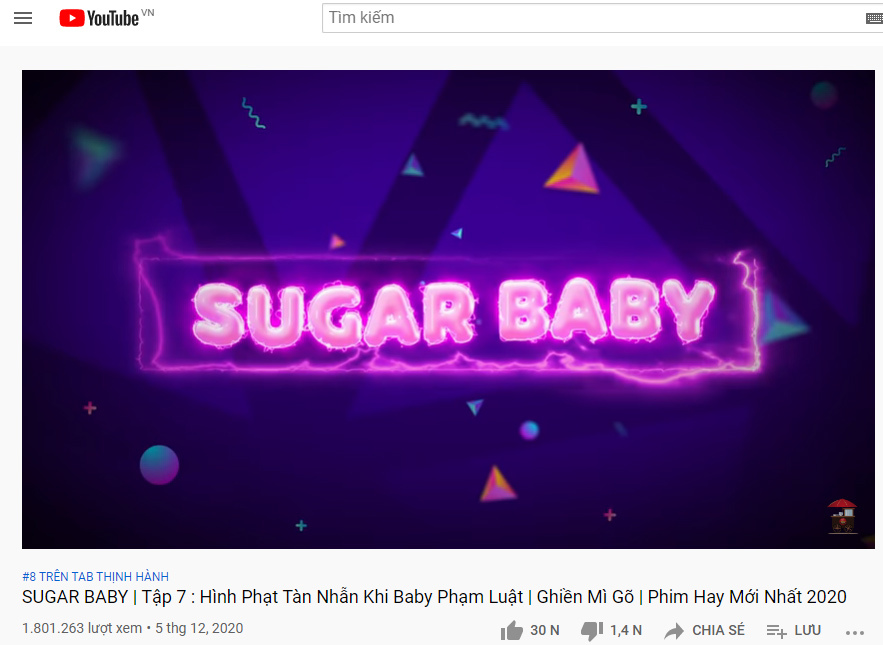Open more actions three-dot menu
This screenshot has height=645, width=883.
pyautogui.click(x=855, y=633)
